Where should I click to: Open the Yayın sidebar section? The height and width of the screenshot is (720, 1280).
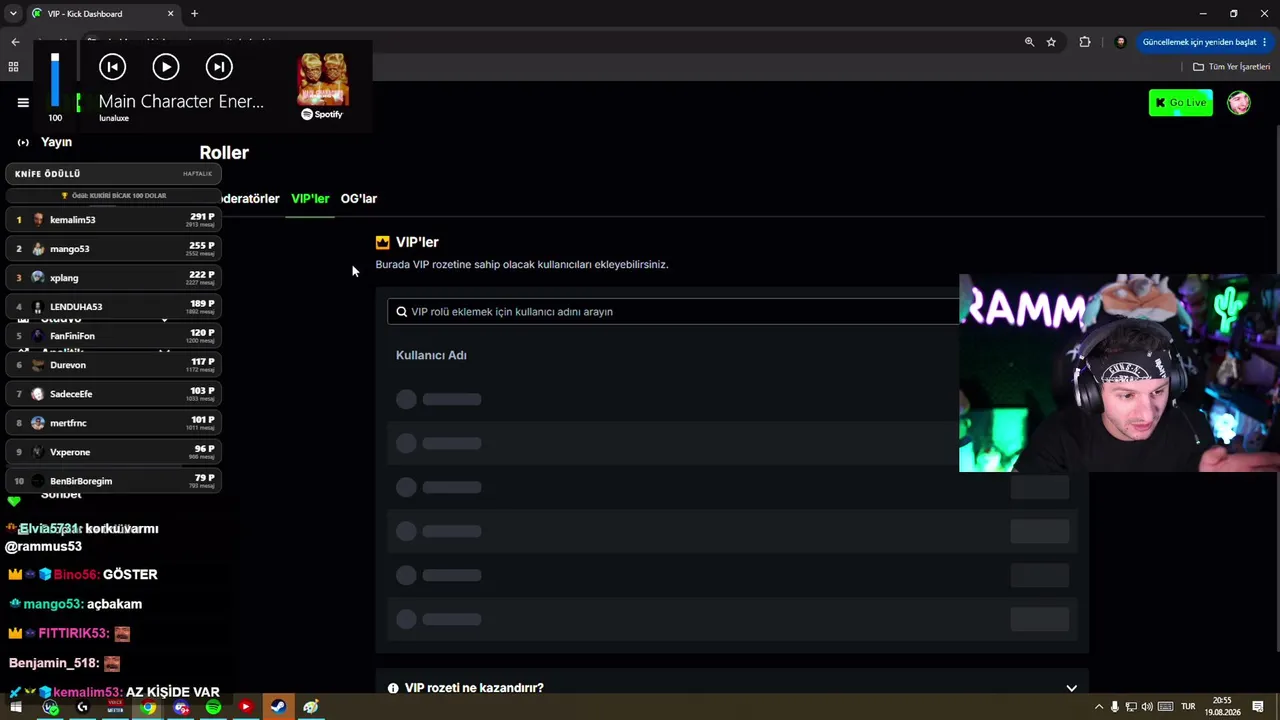click(x=46, y=142)
